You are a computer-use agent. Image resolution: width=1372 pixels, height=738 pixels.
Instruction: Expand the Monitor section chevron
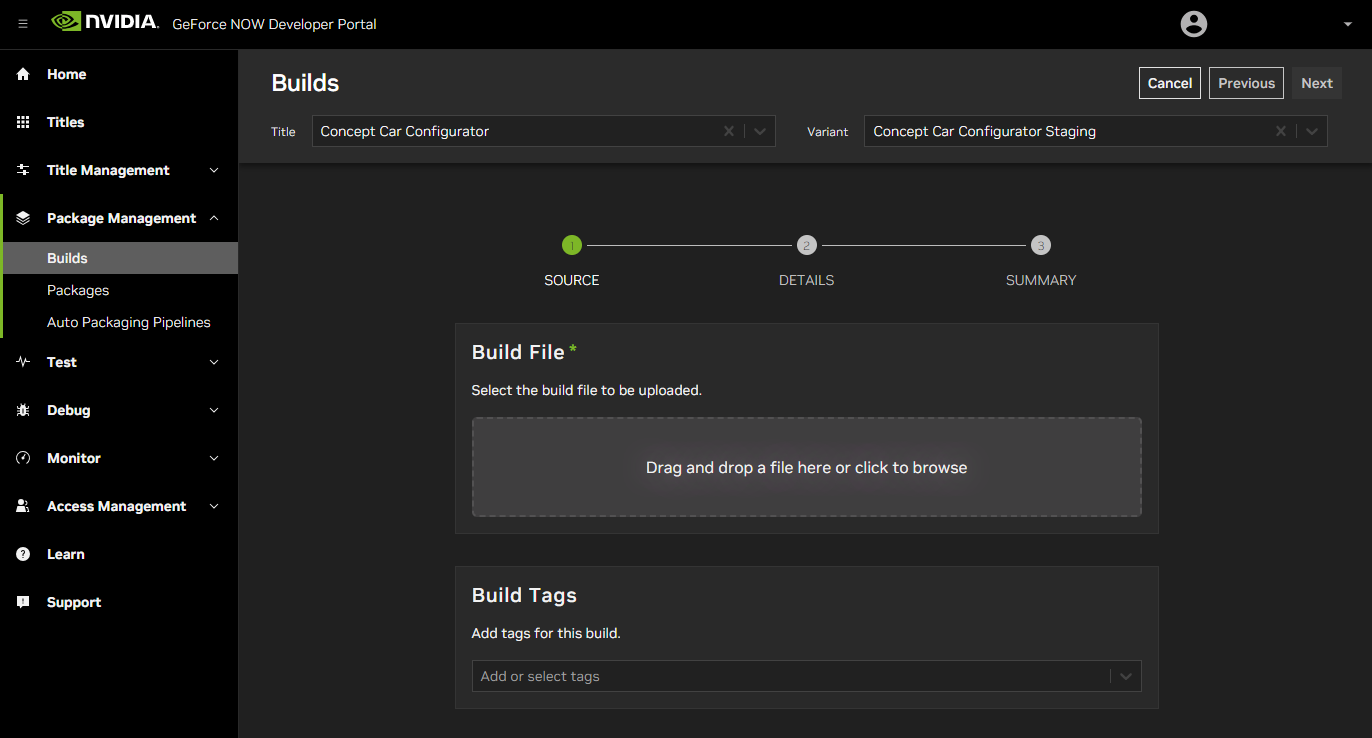point(214,458)
